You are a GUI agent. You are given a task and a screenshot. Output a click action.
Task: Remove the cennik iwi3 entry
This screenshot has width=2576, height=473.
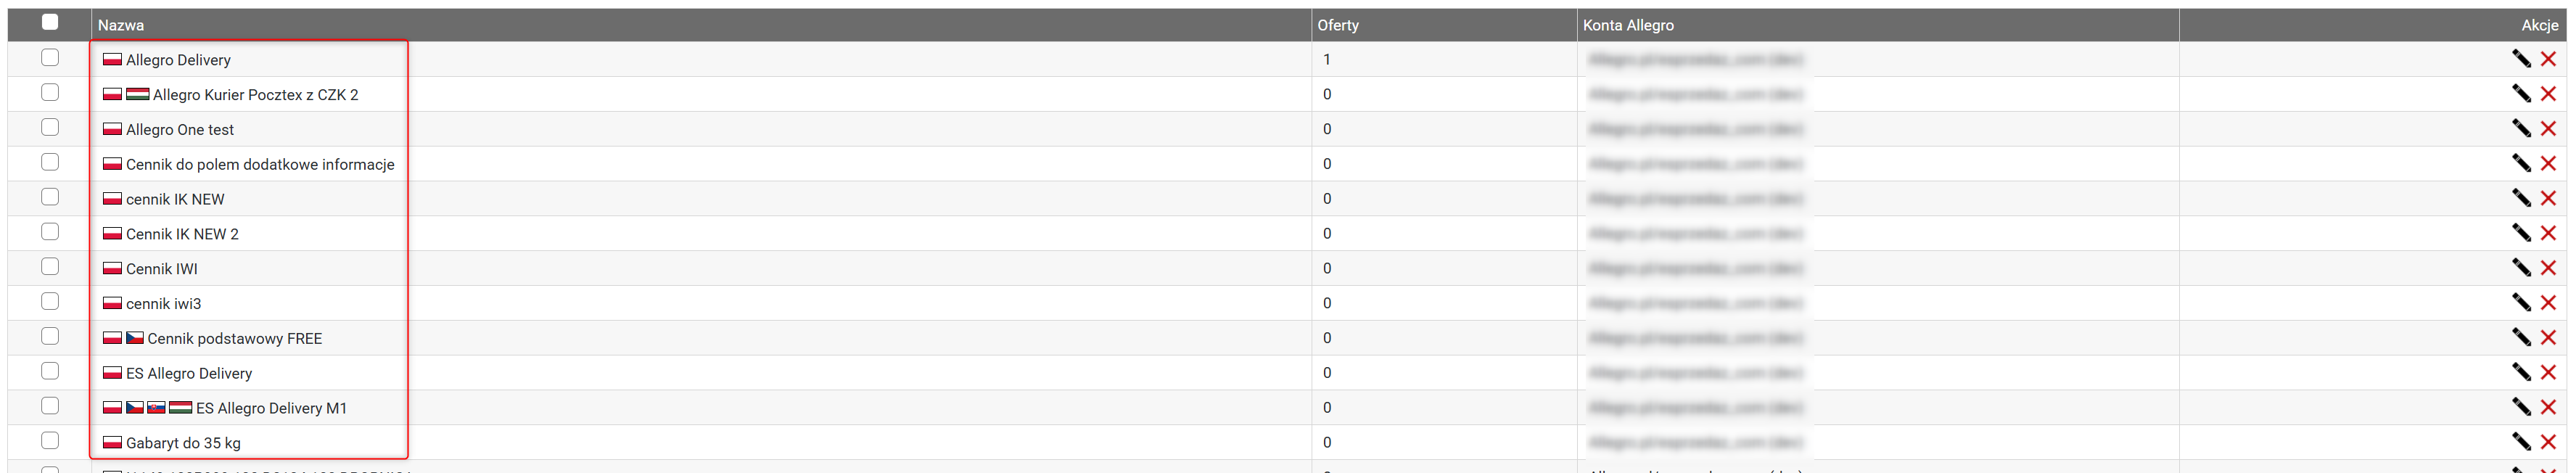(2548, 303)
